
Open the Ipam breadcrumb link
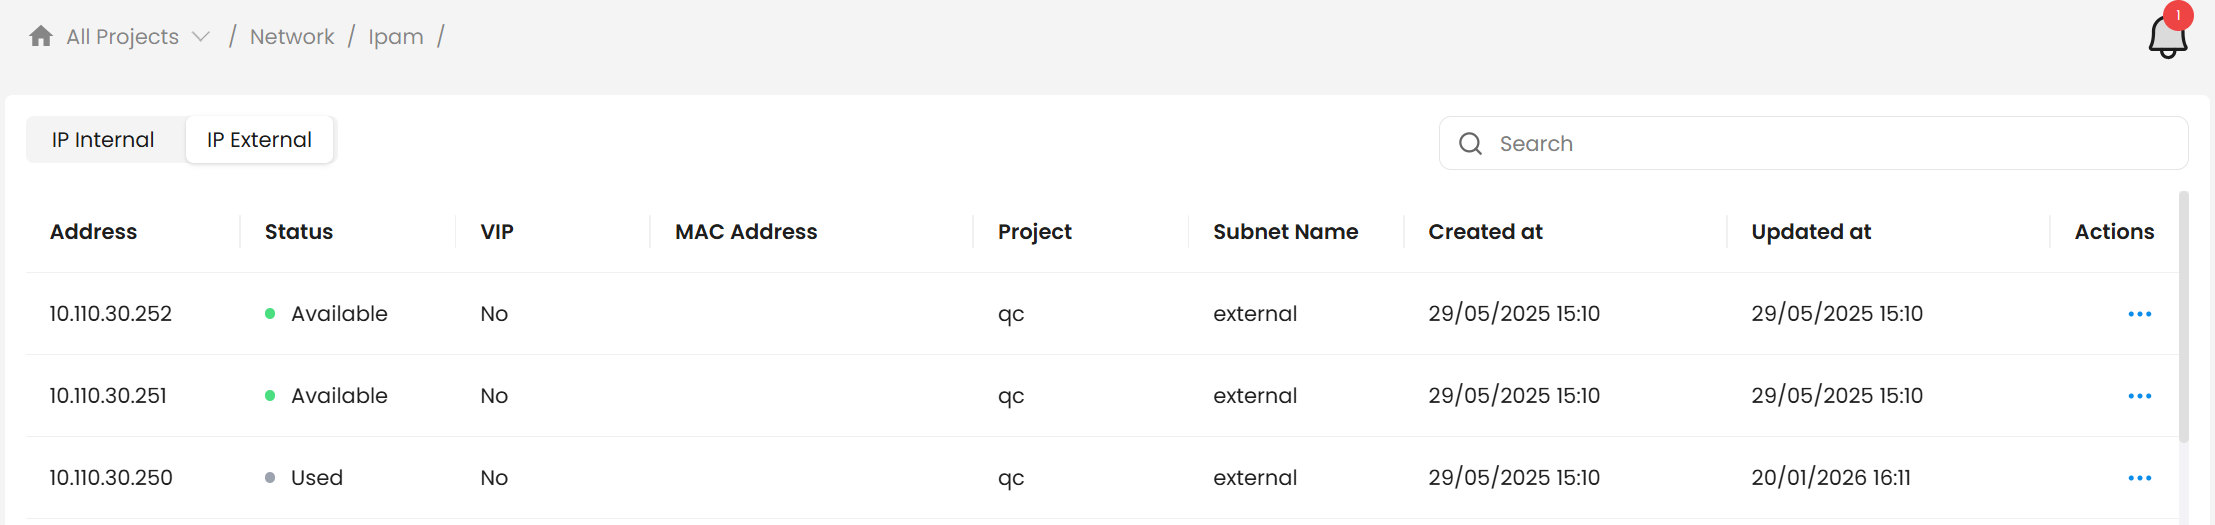point(396,37)
